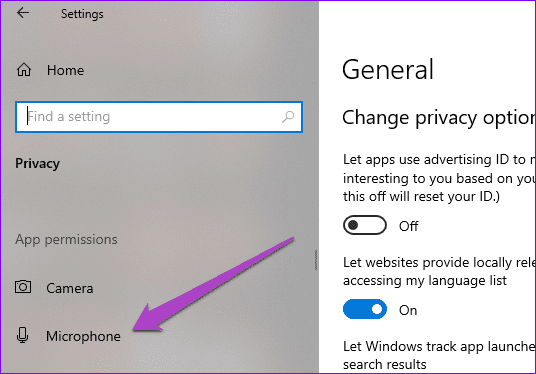536x374 pixels.
Task: Click the magnifier icon in search box
Action: pos(288,117)
